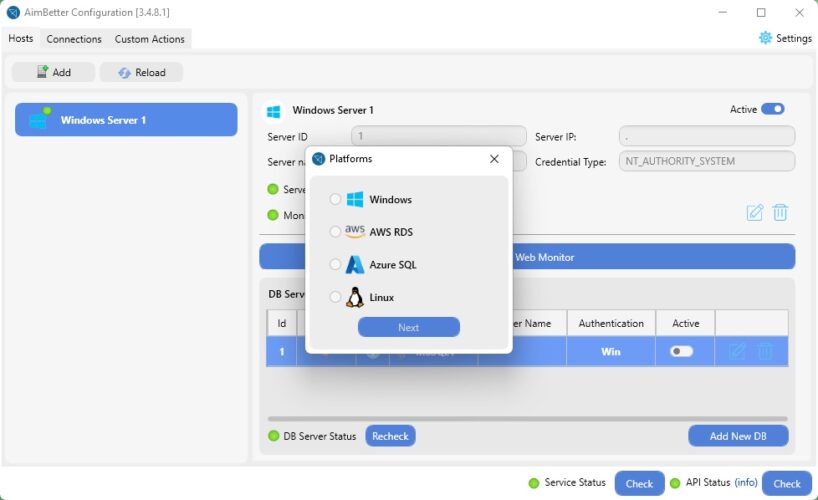Click the Recheck DB server status button
This screenshot has width=818, height=500.
pyautogui.click(x=390, y=436)
